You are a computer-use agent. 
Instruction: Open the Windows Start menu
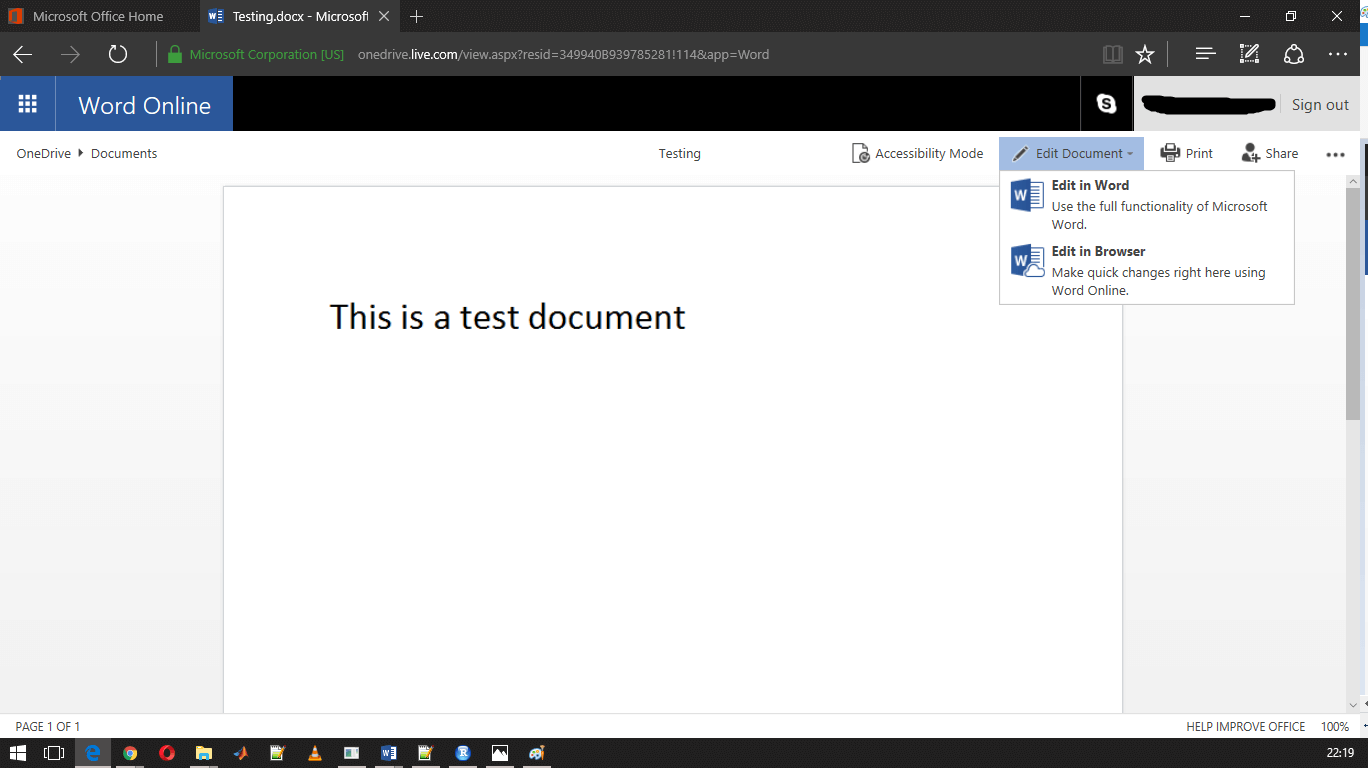point(18,753)
